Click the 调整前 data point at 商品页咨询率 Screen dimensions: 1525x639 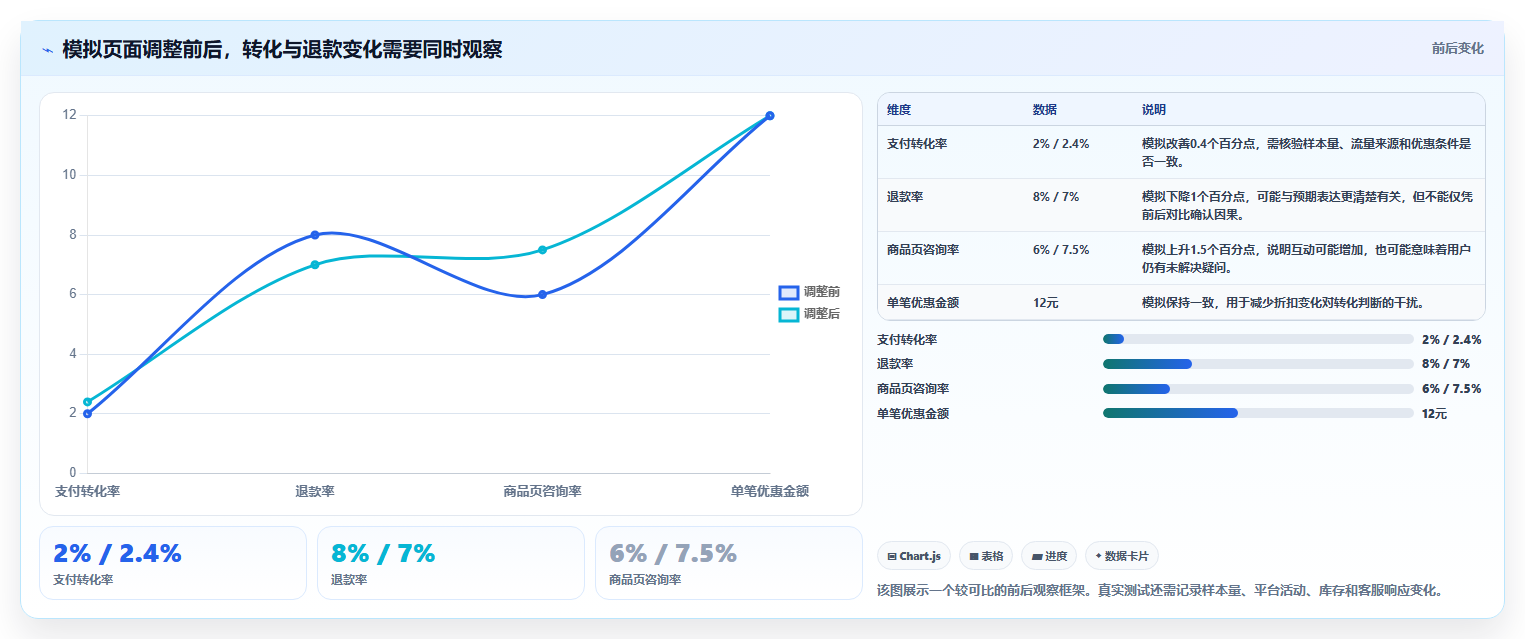point(542,294)
